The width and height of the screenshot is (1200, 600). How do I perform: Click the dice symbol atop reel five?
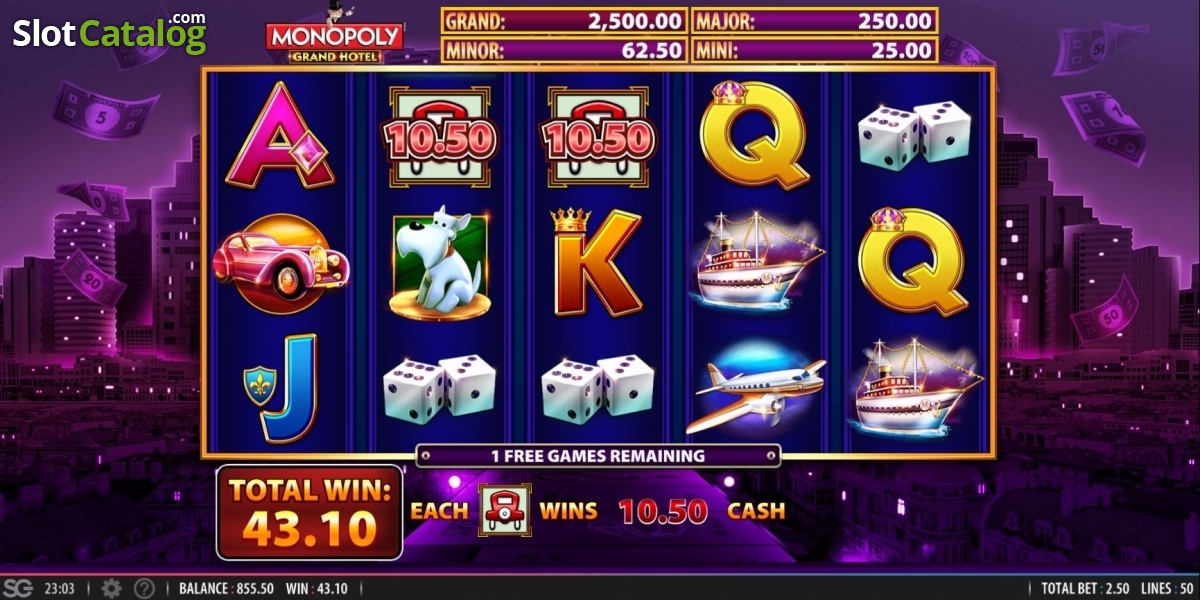tap(914, 135)
